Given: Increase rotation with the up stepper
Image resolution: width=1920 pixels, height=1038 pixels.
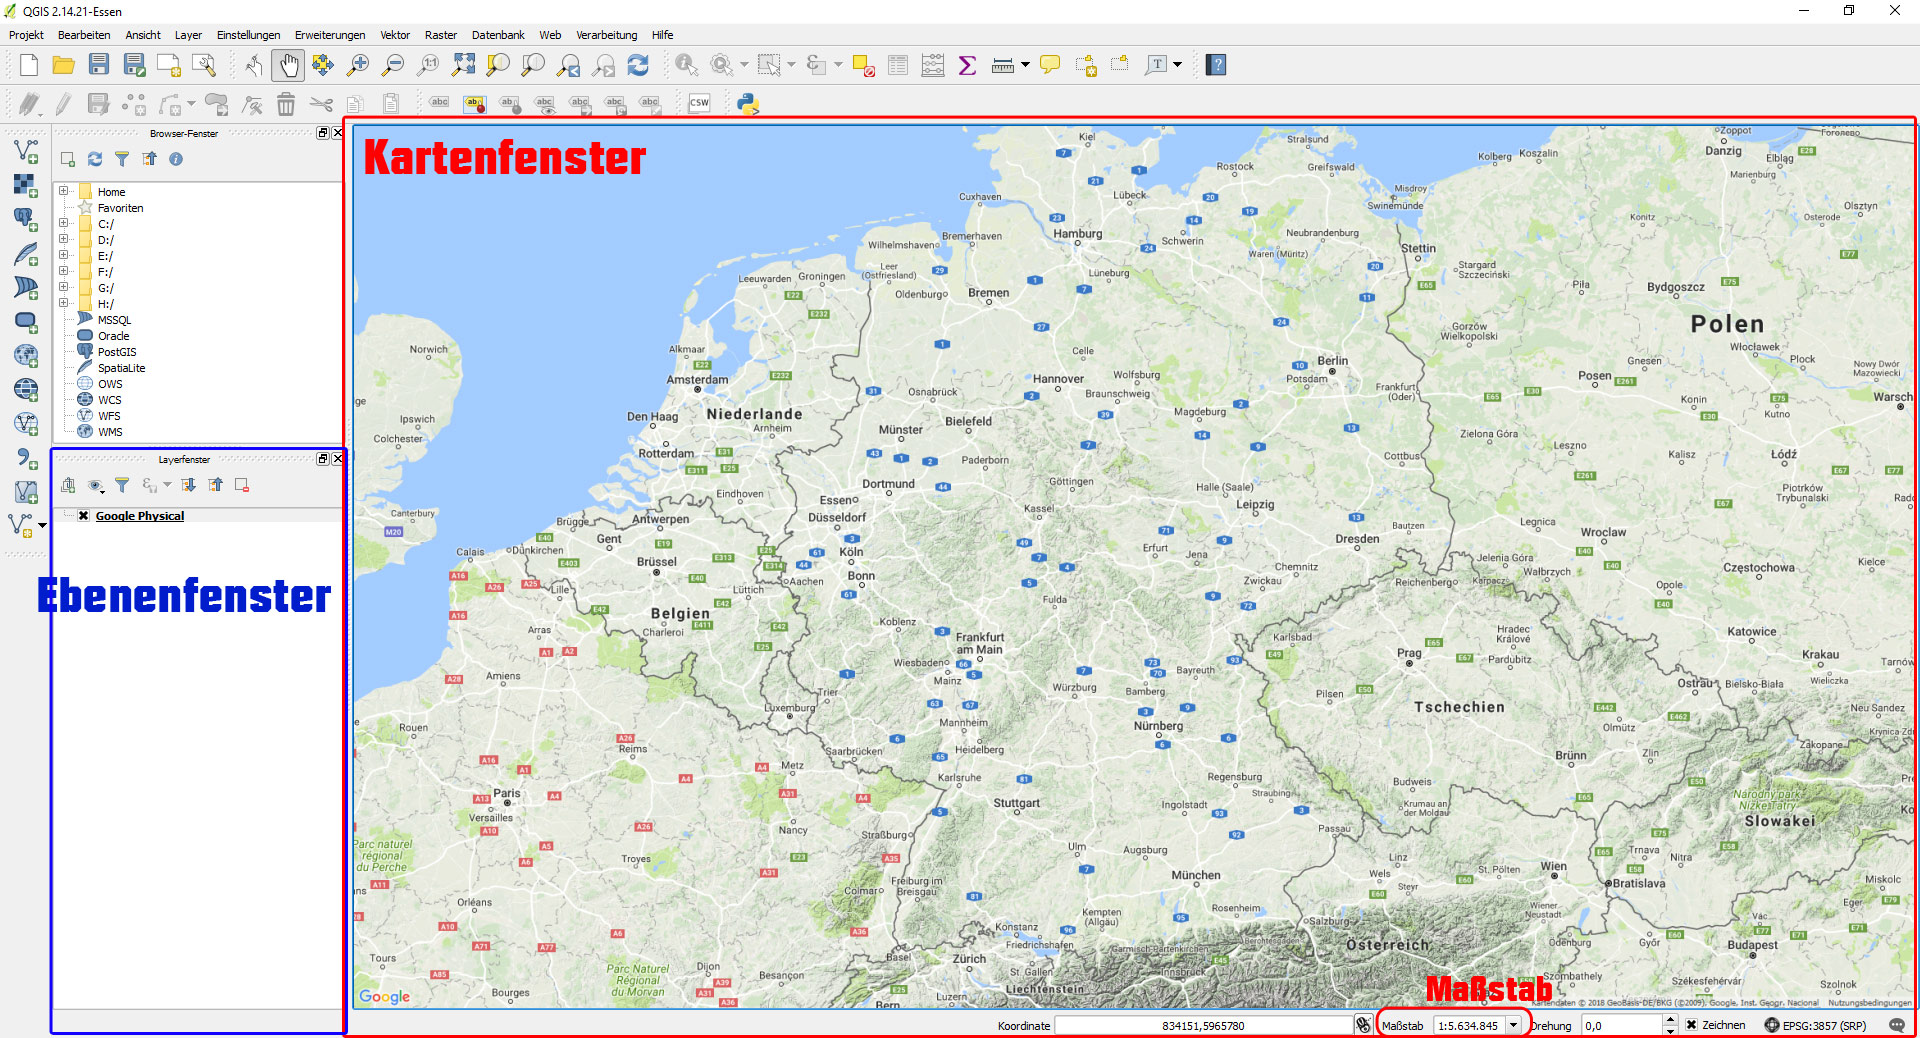Looking at the screenshot, I should (1670, 1020).
